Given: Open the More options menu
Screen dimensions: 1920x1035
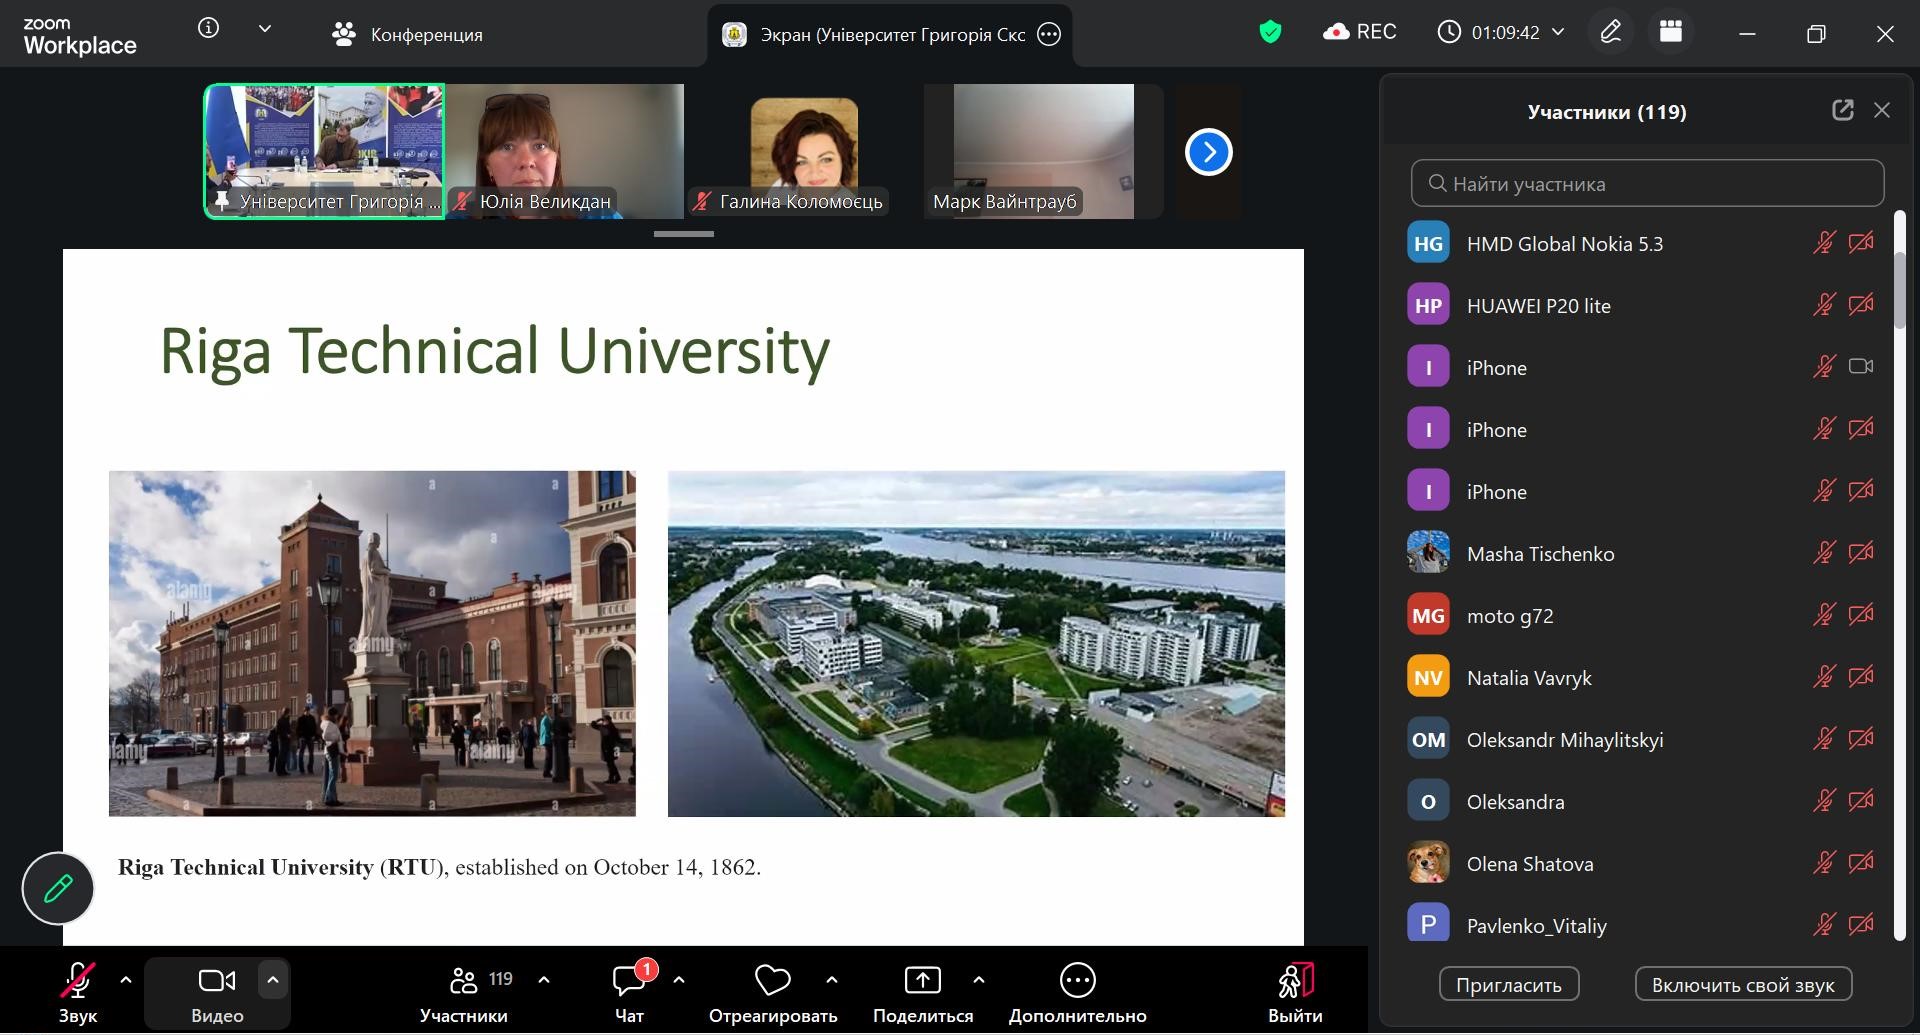Looking at the screenshot, I should (1077, 982).
